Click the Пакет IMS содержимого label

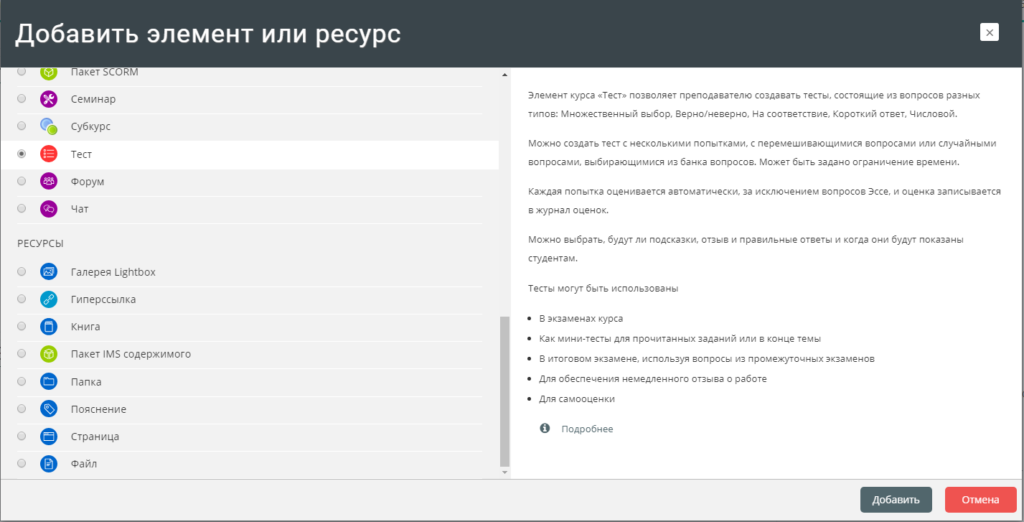coord(131,354)
